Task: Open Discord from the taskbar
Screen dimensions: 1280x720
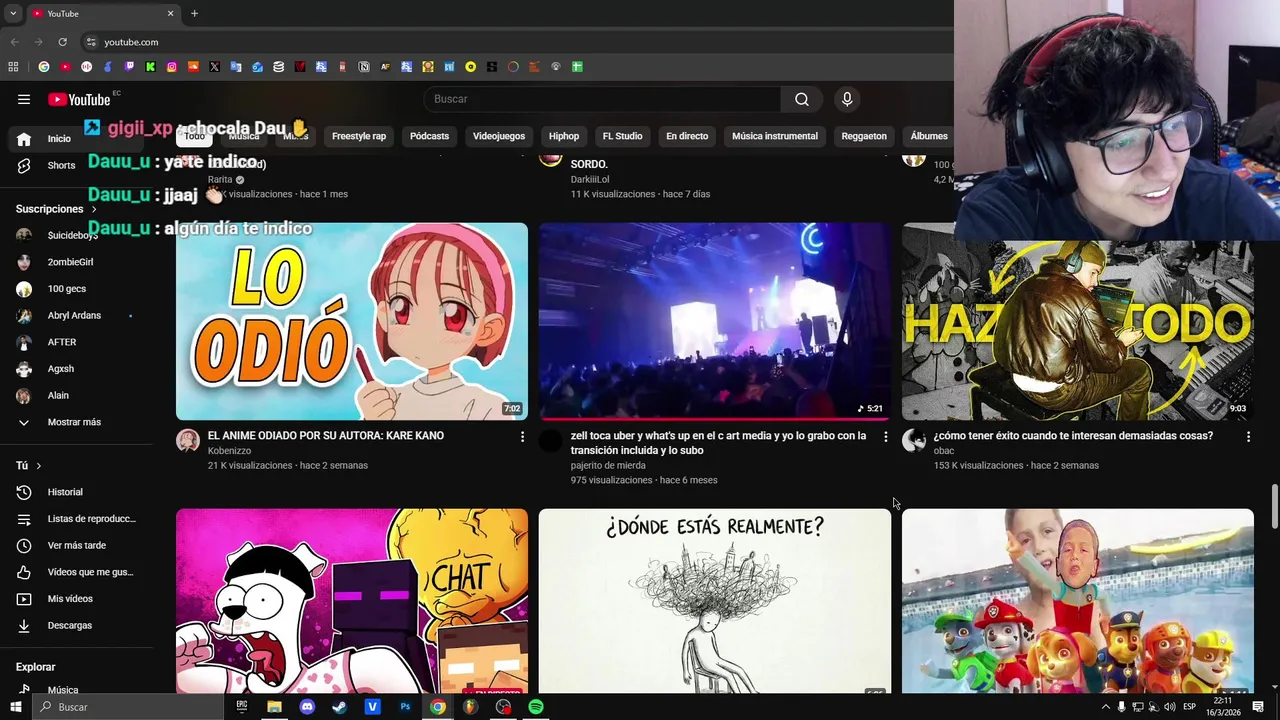Action: pos(307,706)
